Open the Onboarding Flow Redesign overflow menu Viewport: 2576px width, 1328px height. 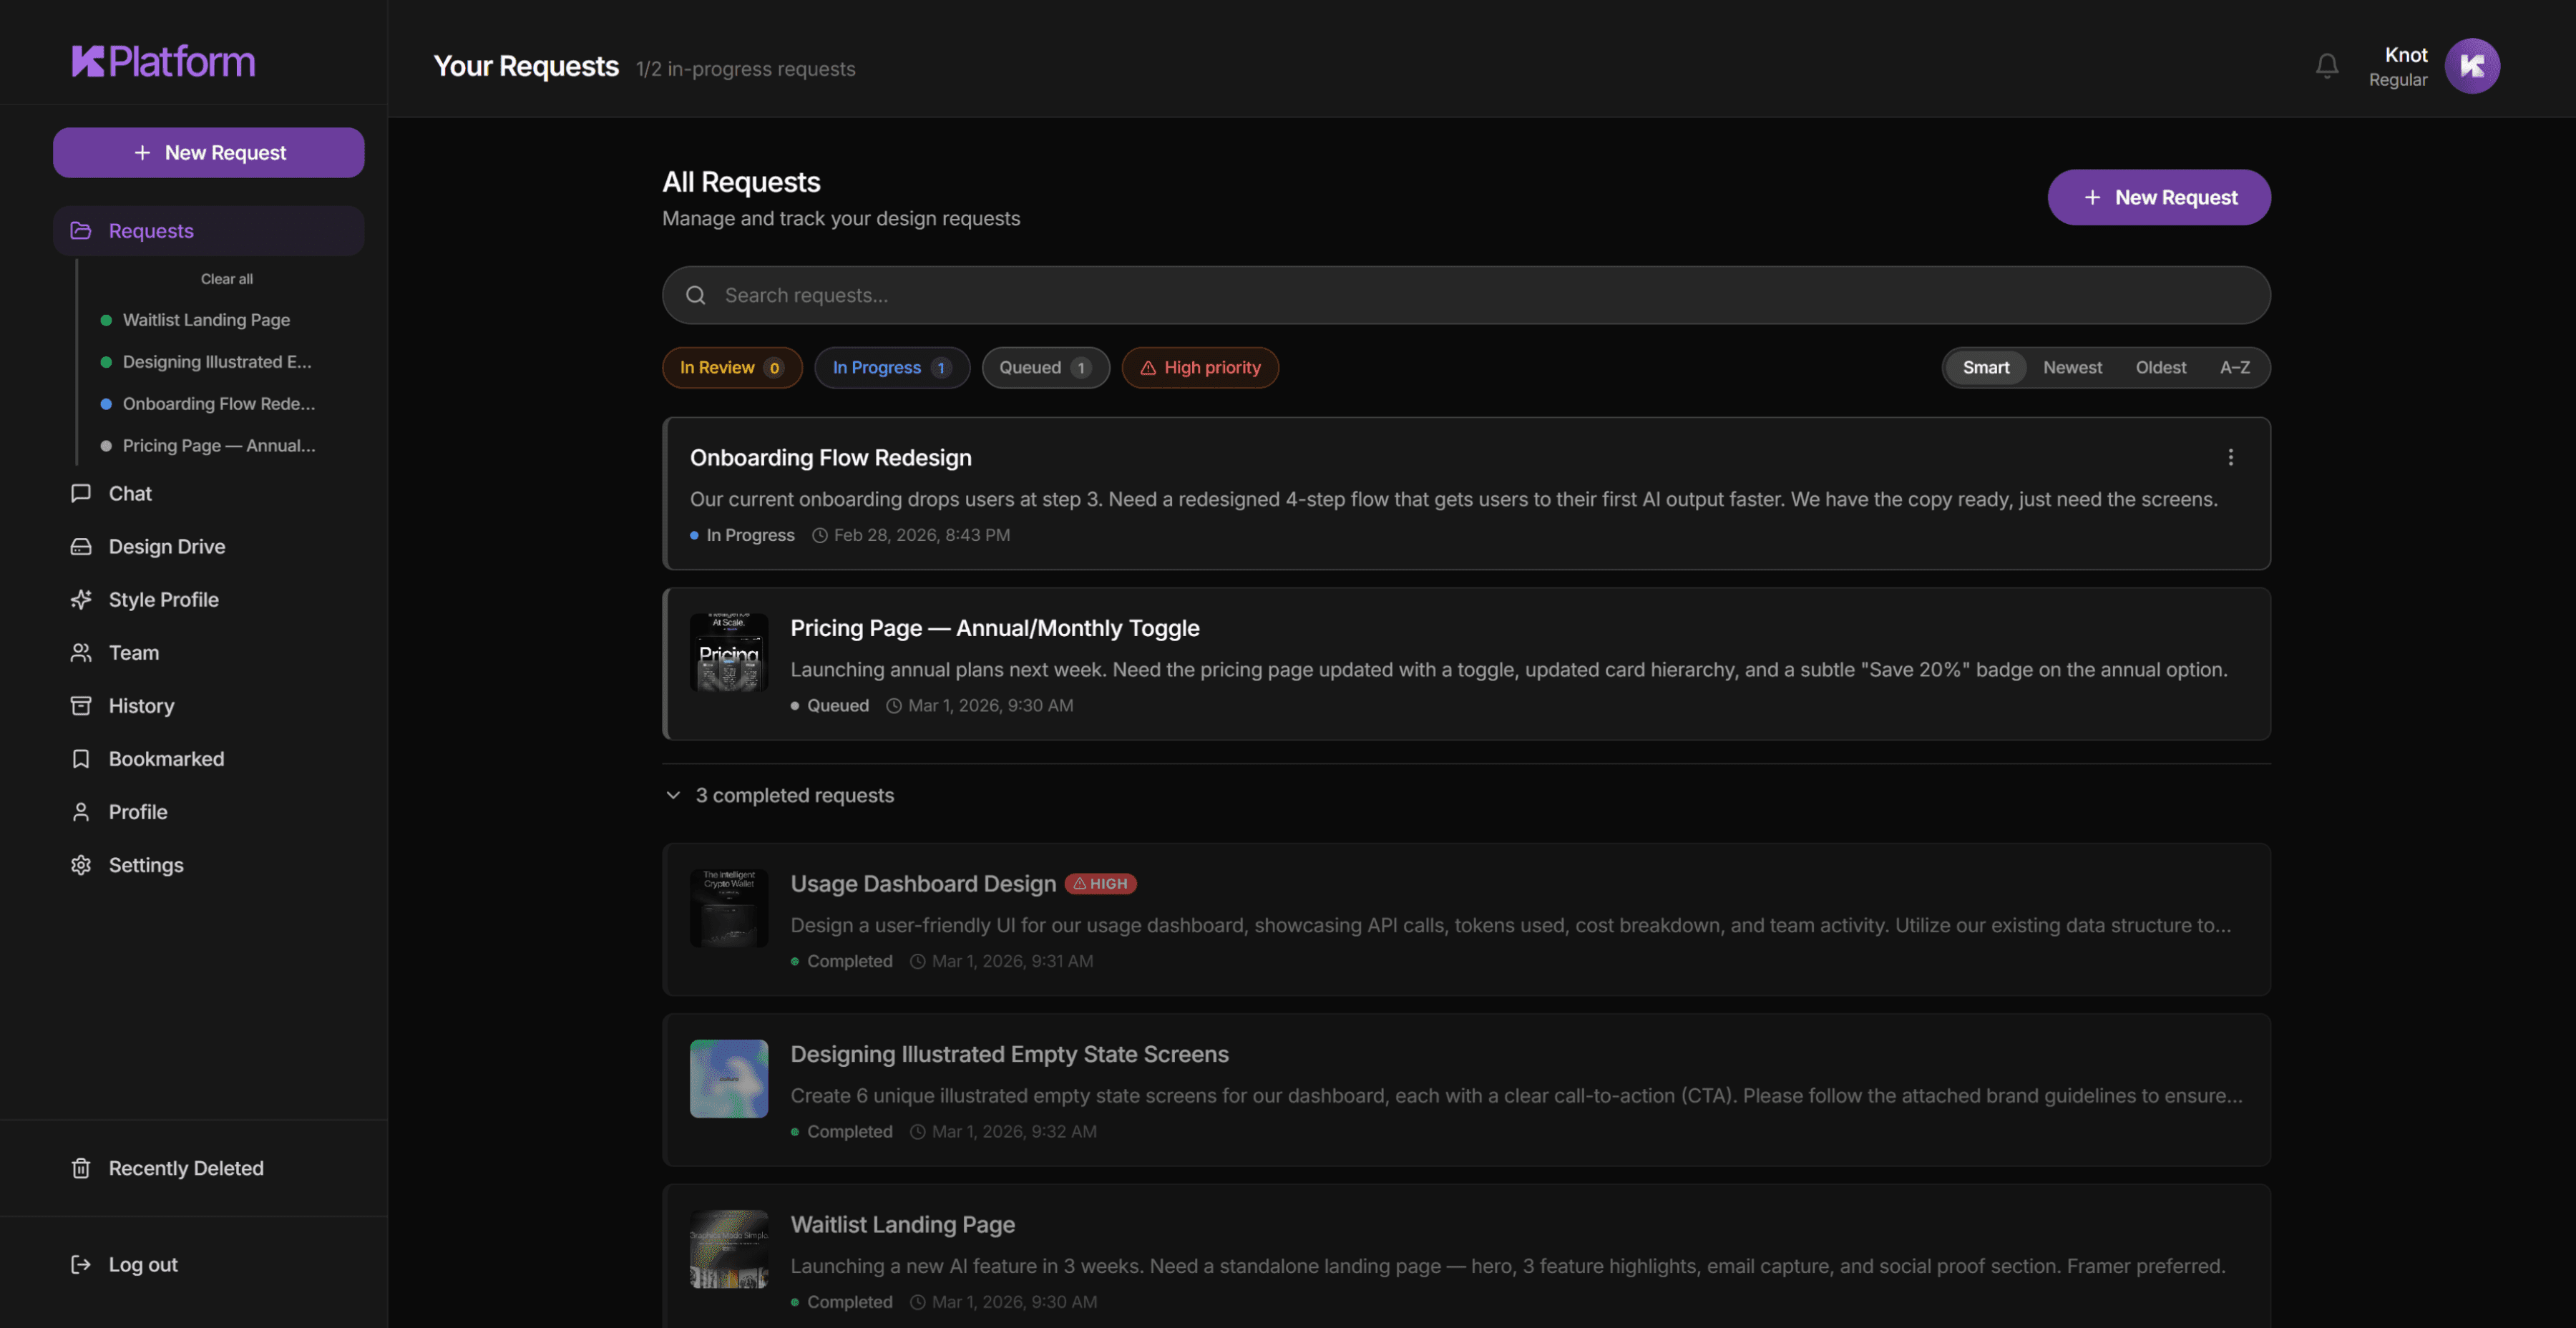(2231, 457)
